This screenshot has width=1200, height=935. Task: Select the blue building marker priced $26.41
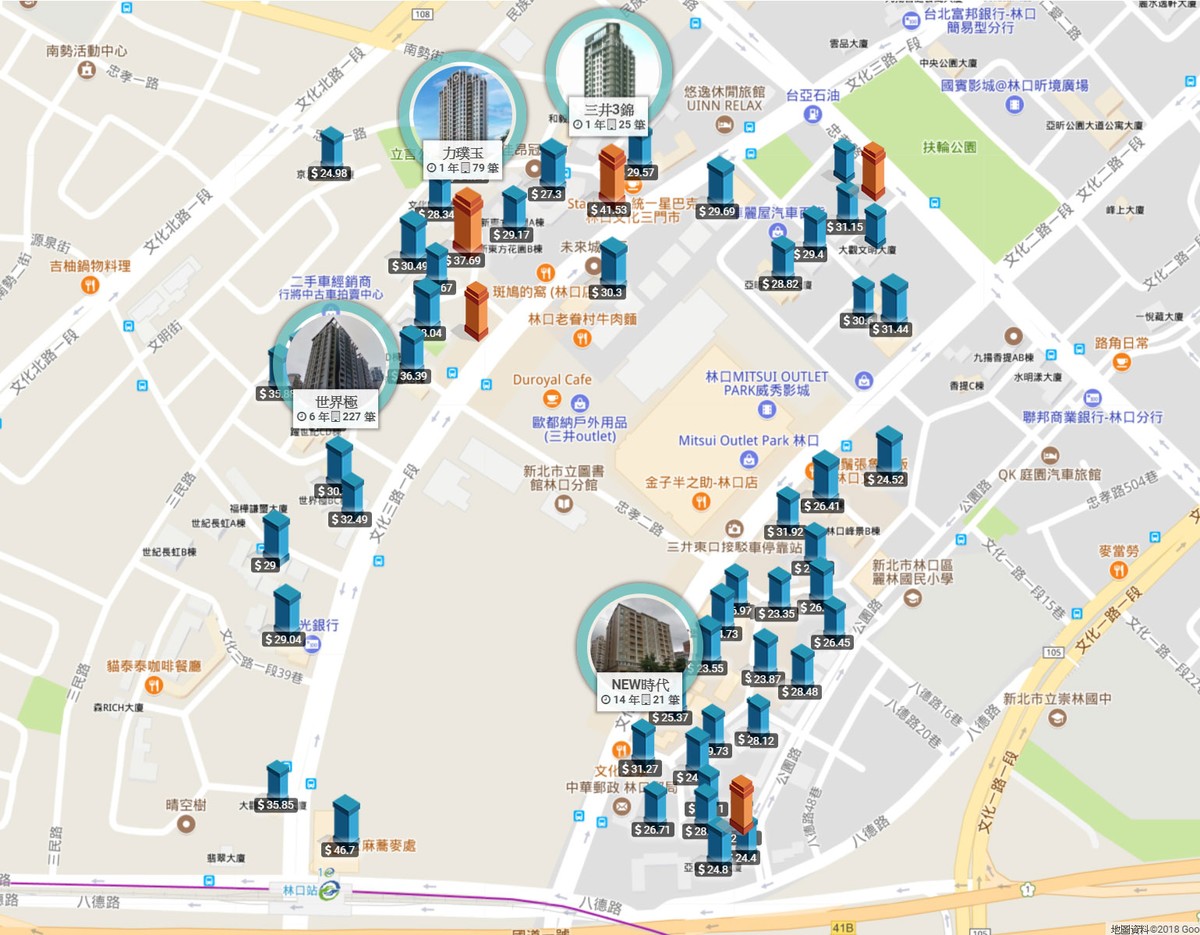(825, 477)
